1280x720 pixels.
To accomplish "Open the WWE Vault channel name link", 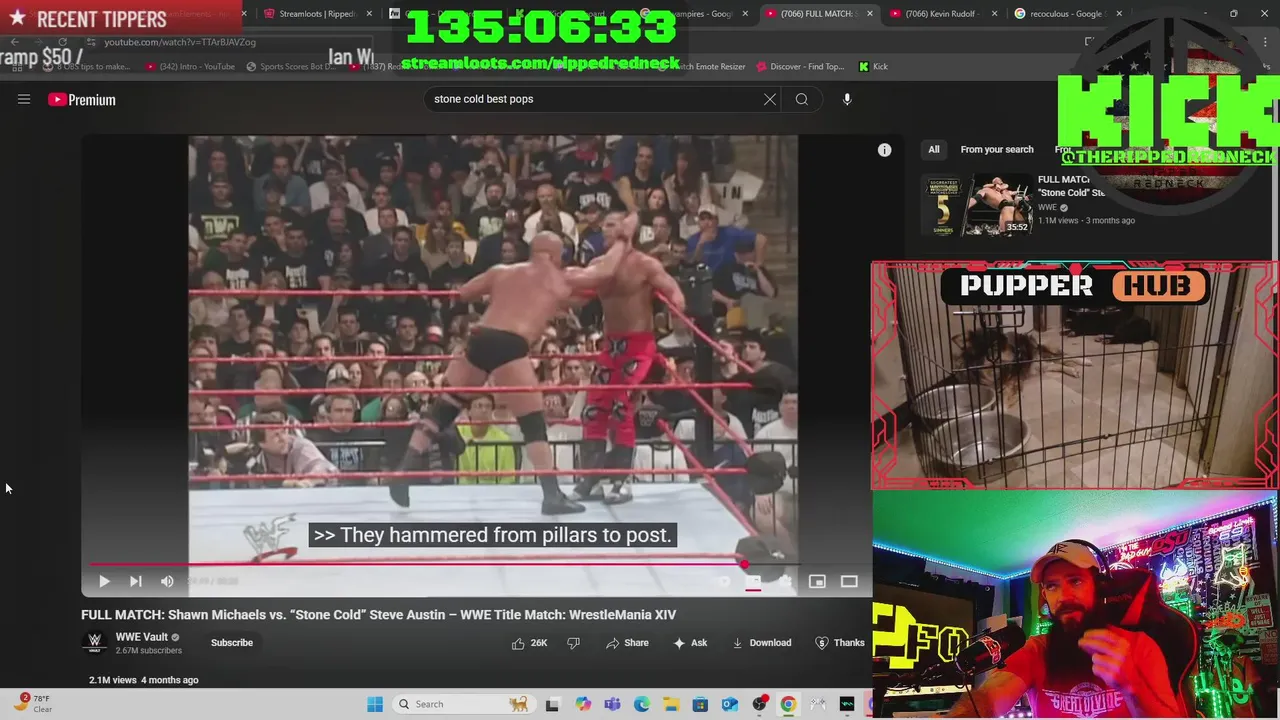I will coord(142,637).
